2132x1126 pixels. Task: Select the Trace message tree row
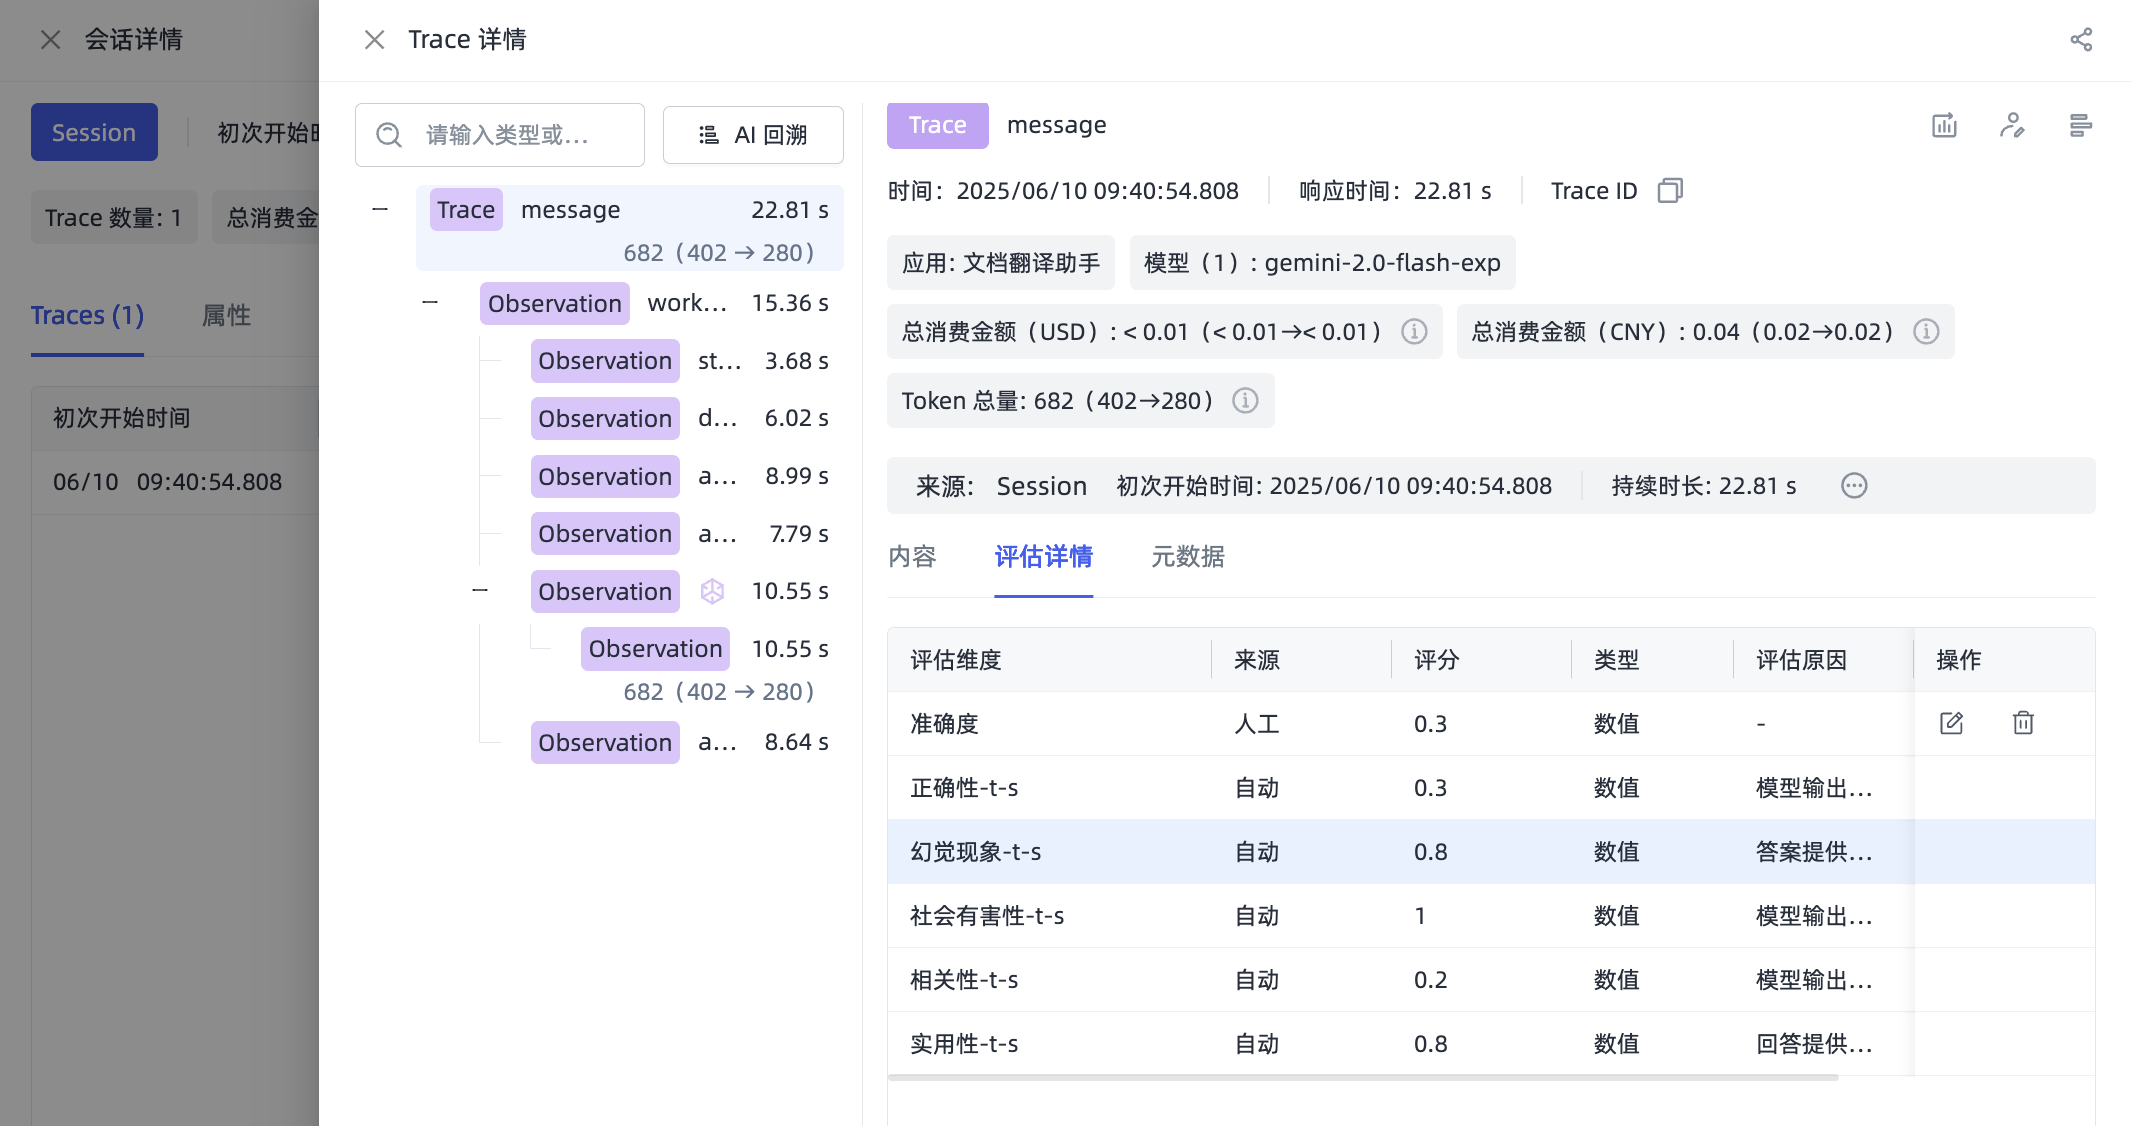click(630, 228)
